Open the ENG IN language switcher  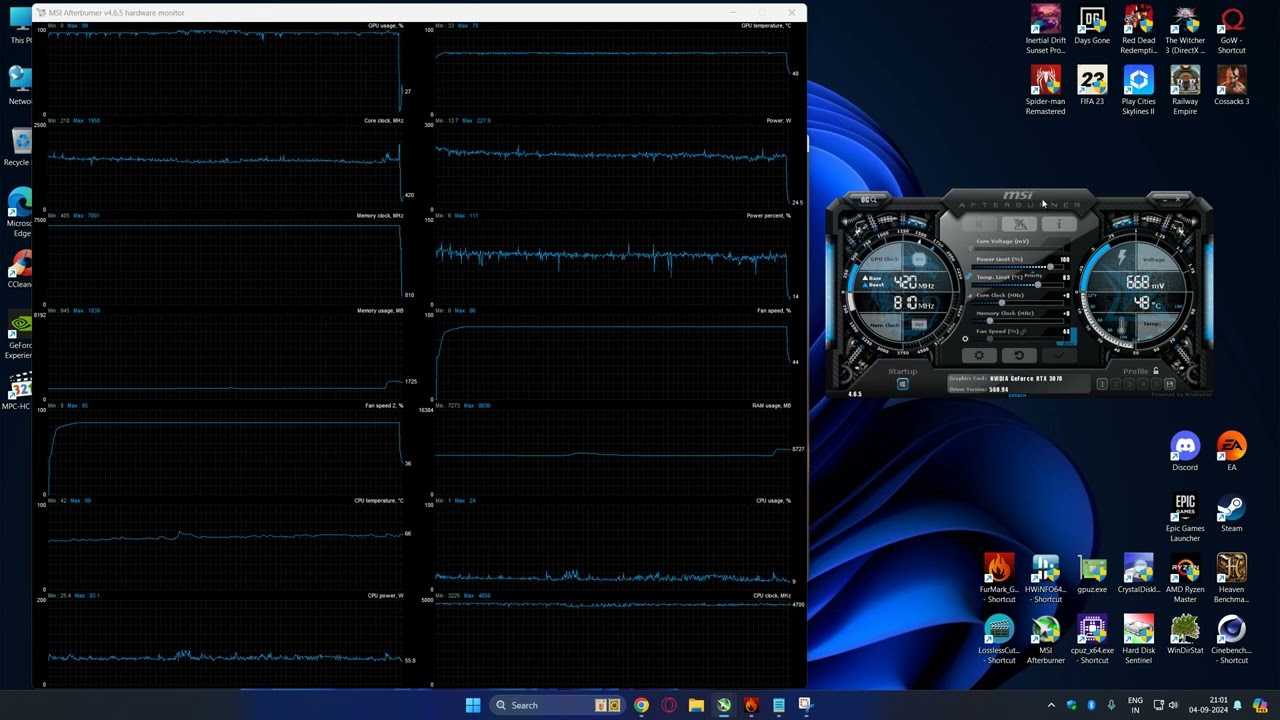1135,705
